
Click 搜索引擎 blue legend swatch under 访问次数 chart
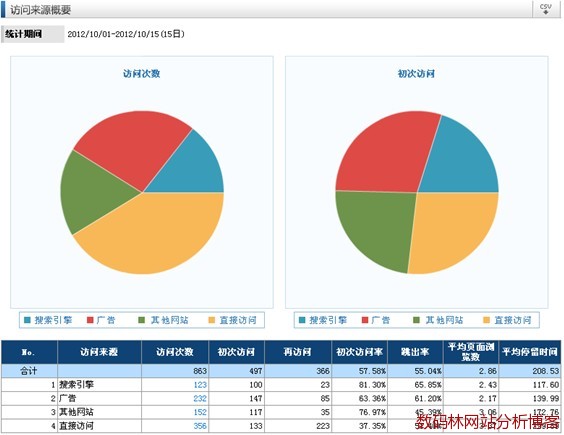pyautogui.click(x=27, y=320)
